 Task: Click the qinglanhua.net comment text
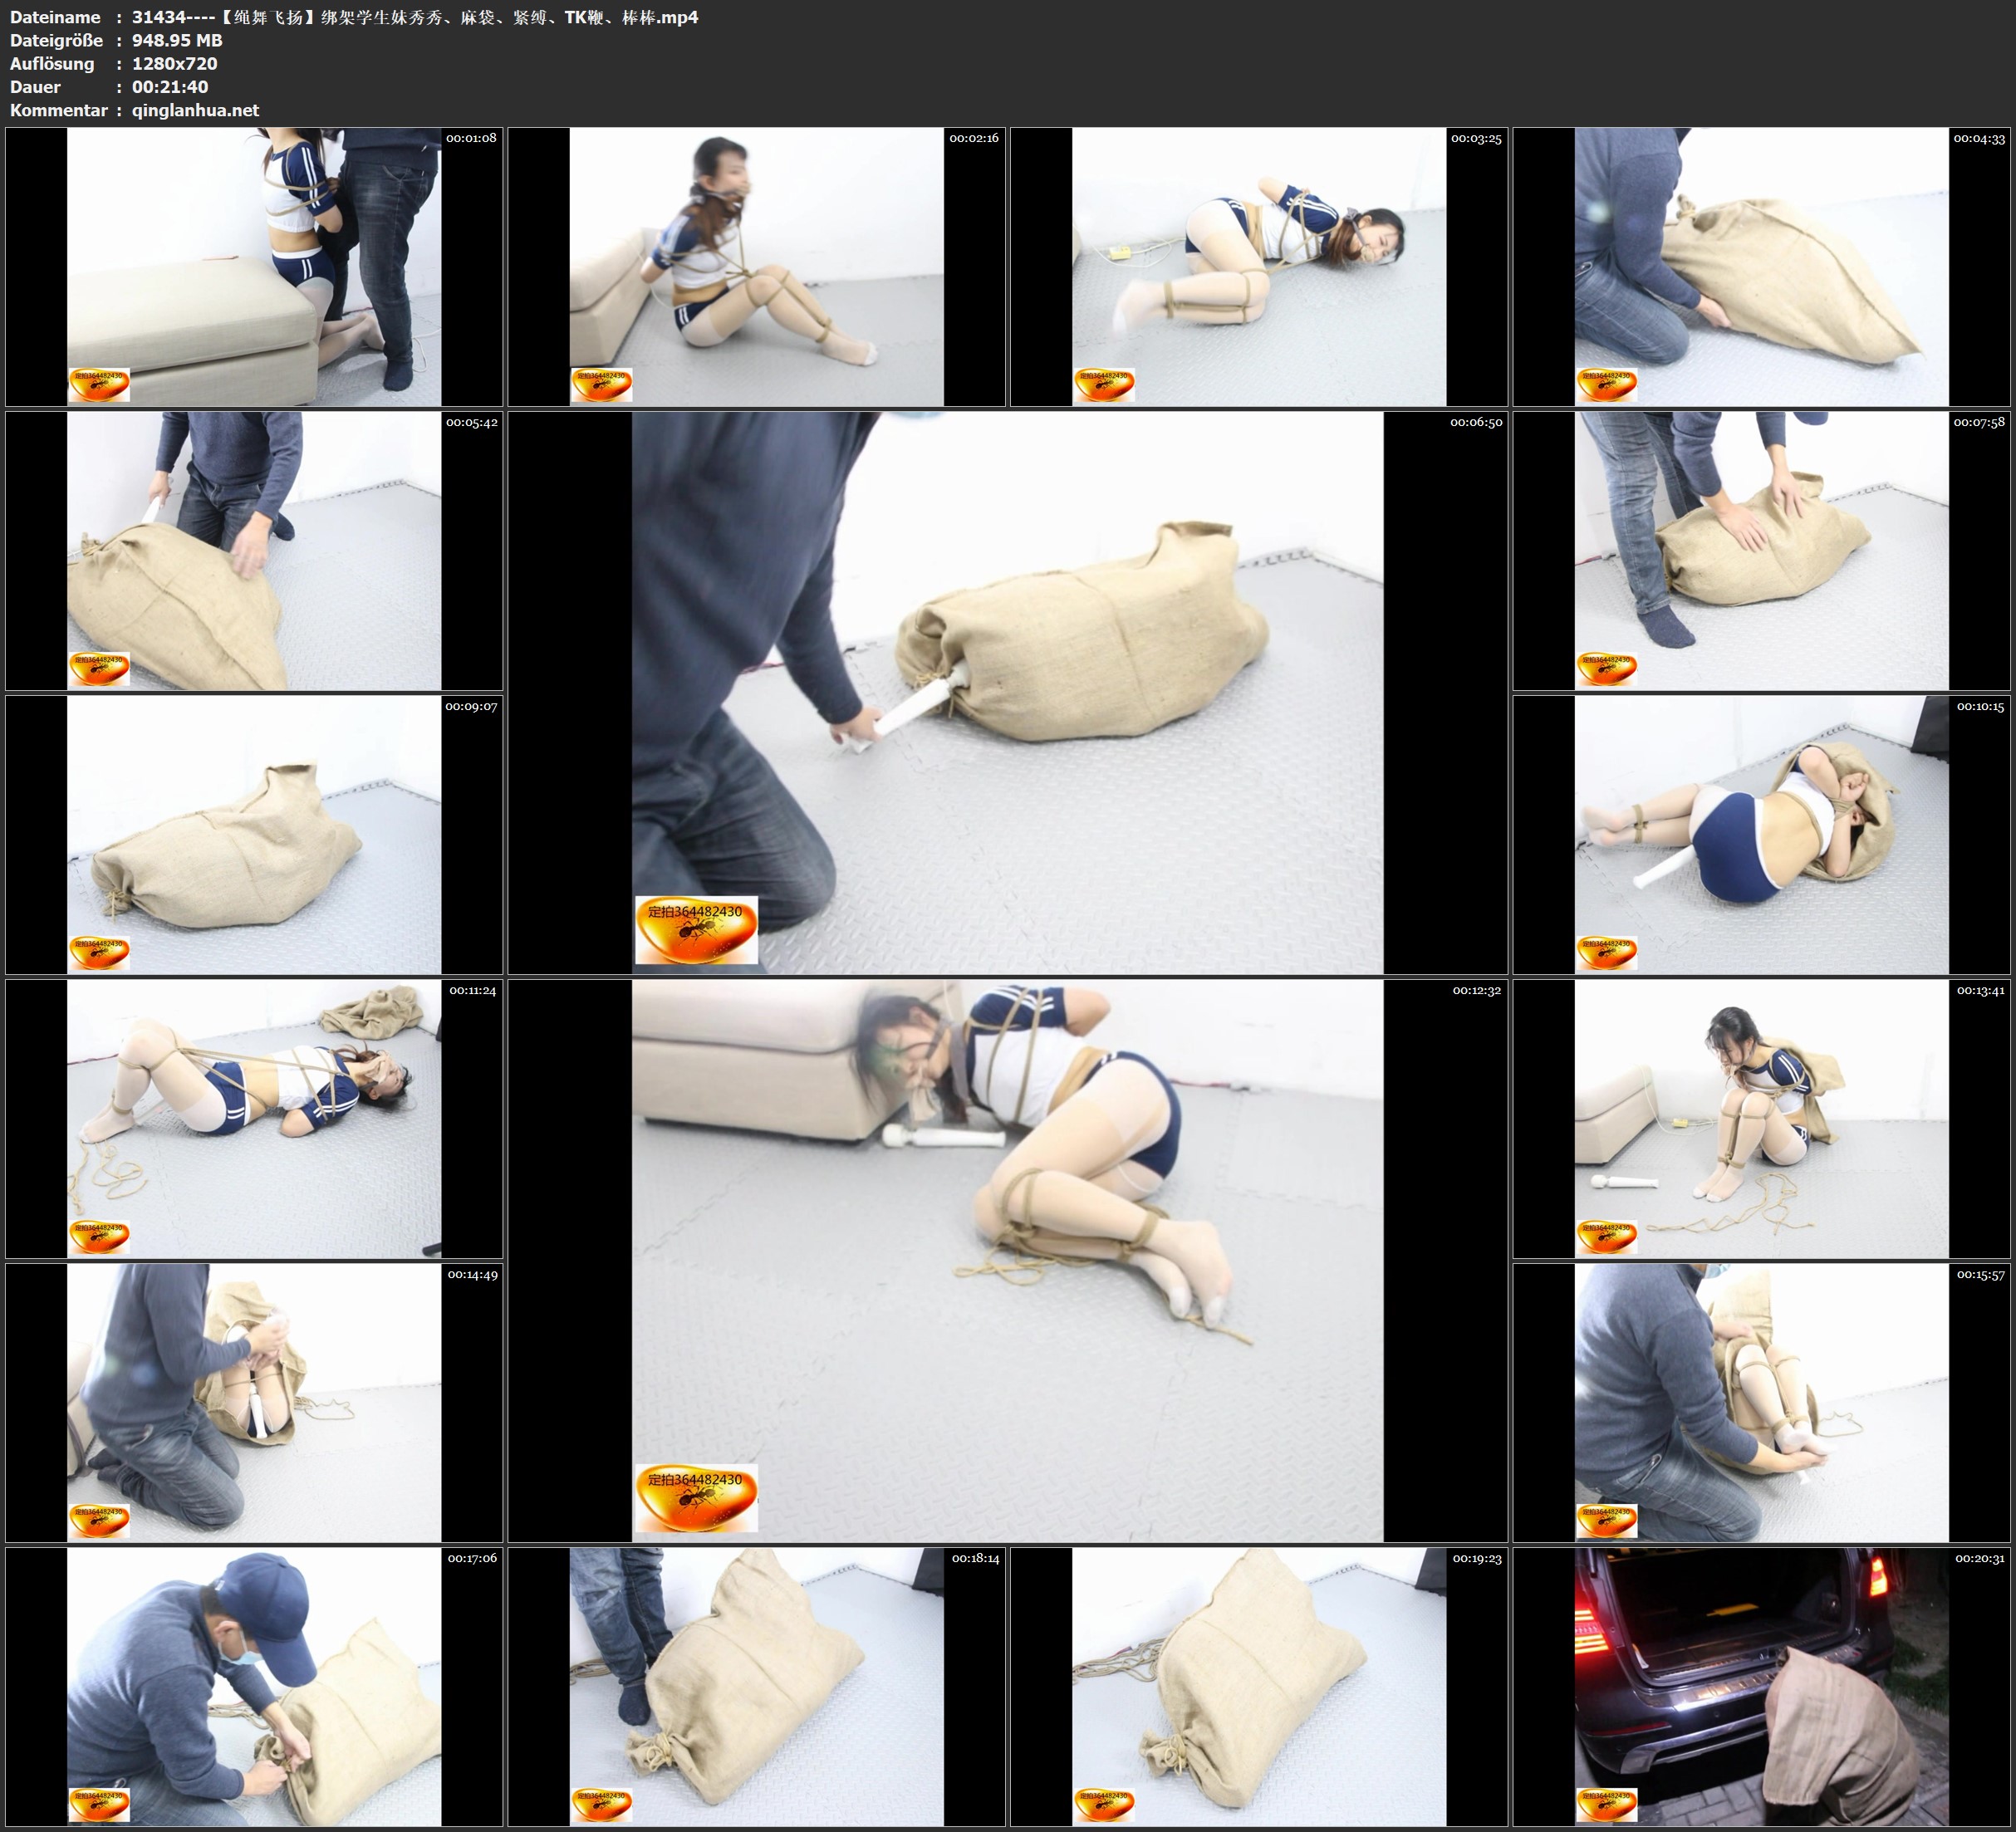(195, 110)
